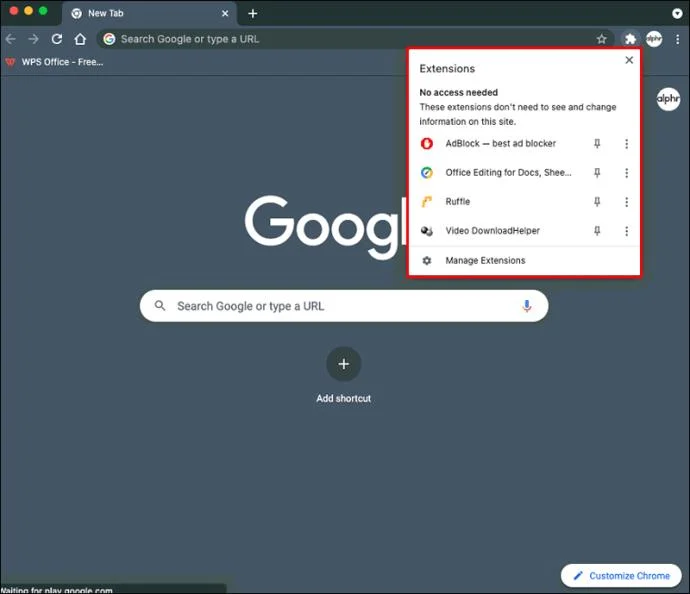This screenshot has height=594, width=690.
Task: Open a new tab with plus button
Action: [253, 14]
